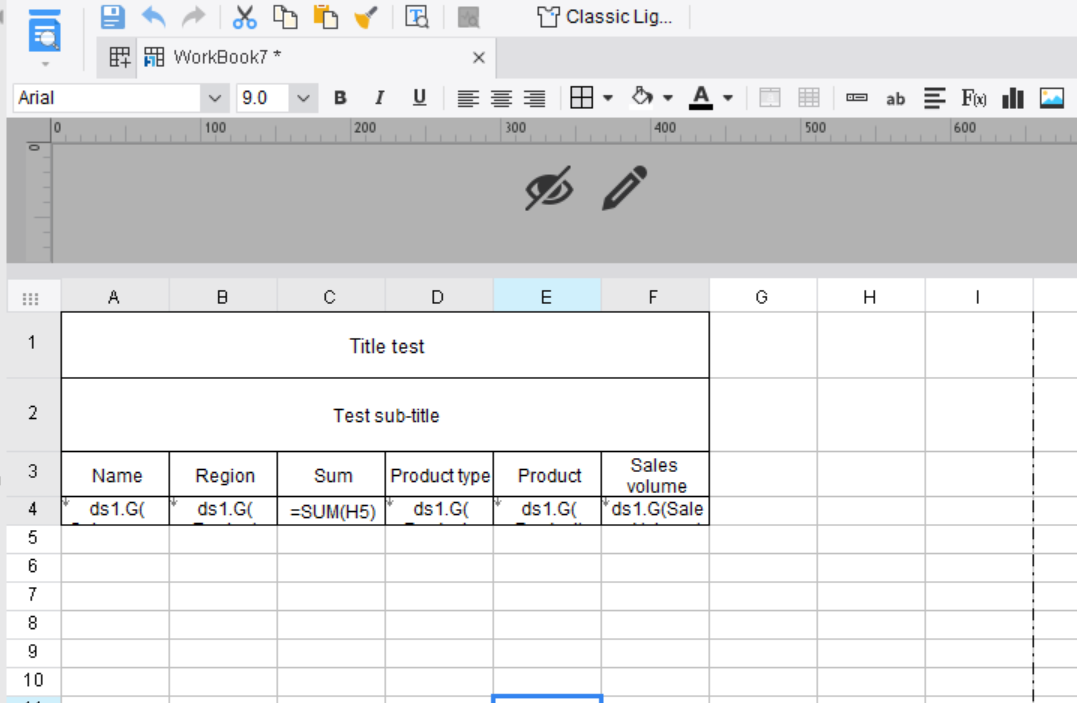Open the Classic Light theme selector
Viewport: 1077px width, 703px height.
(x=605, y=16)
